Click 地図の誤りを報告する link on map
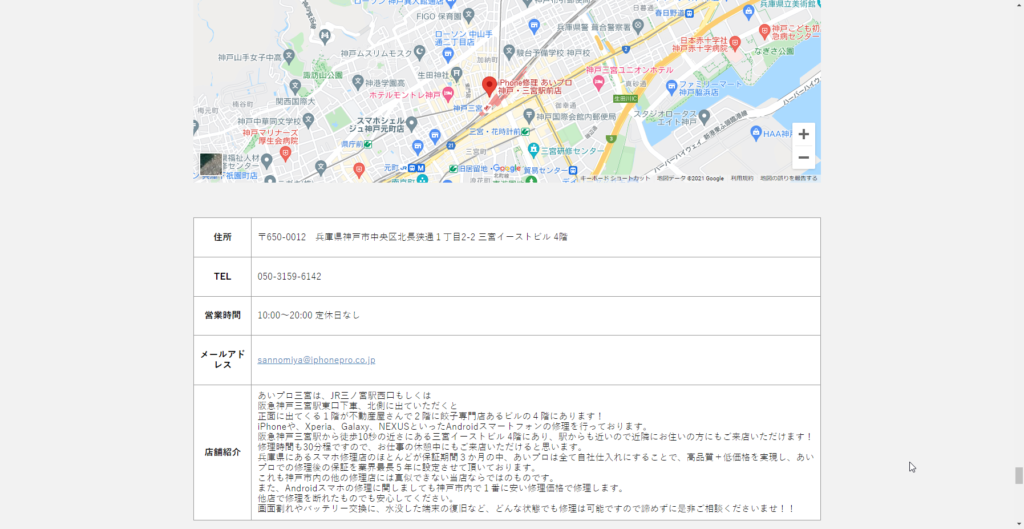The width and height of the screenshot is (1024, 529). point(789,178)
